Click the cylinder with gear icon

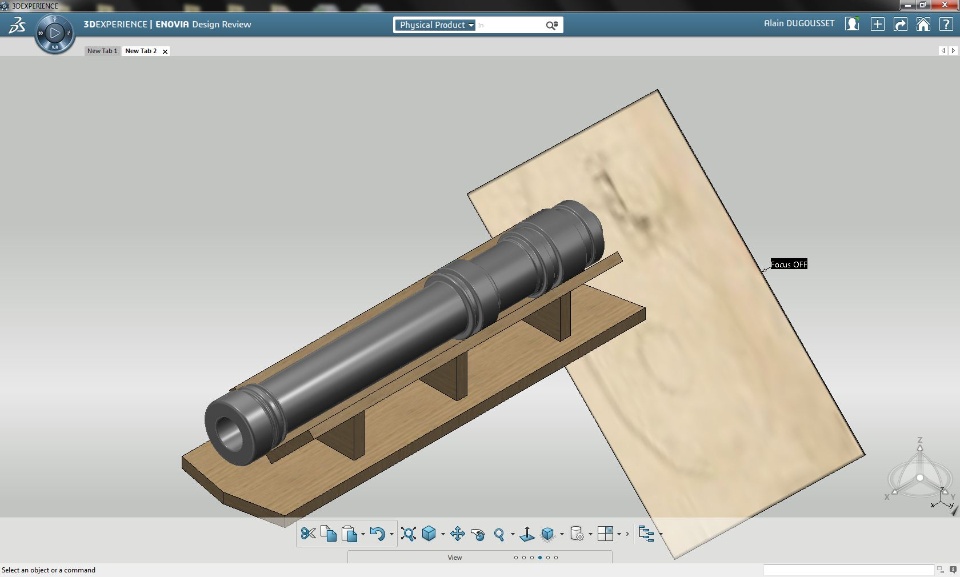click(x=577, y=534)
